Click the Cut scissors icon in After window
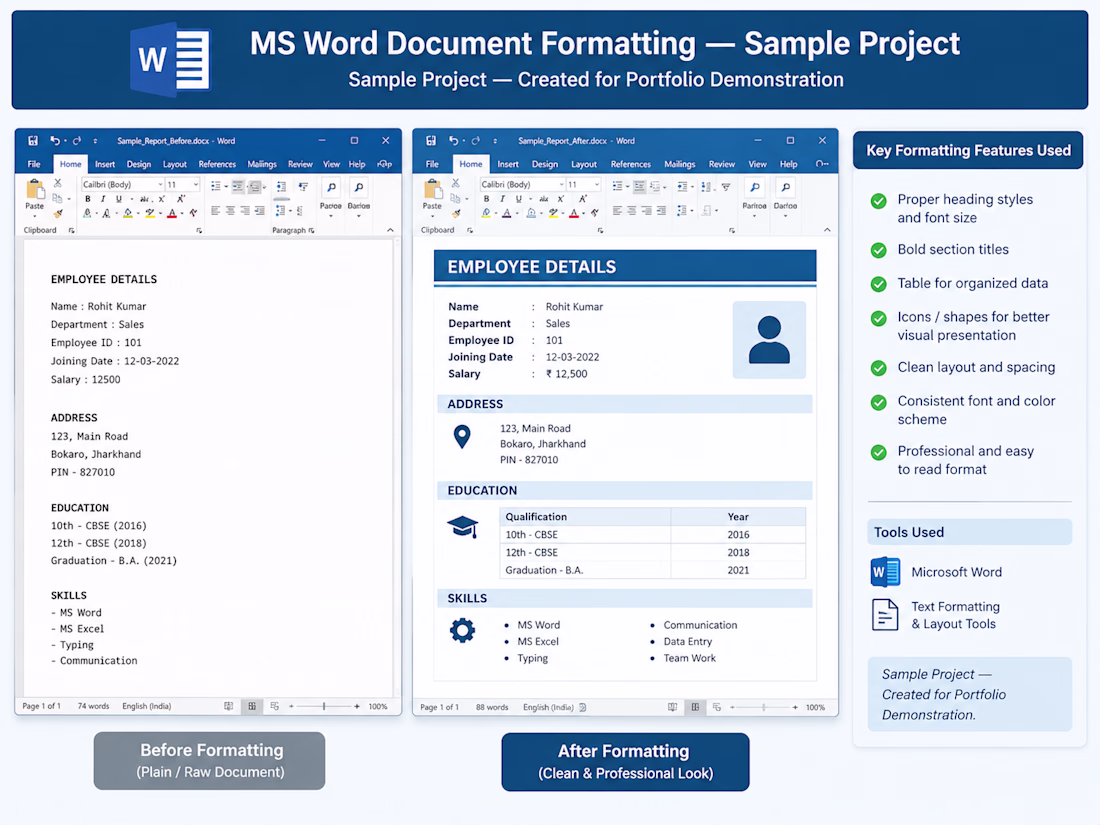 pyautogui.click(x=456, y=183)
